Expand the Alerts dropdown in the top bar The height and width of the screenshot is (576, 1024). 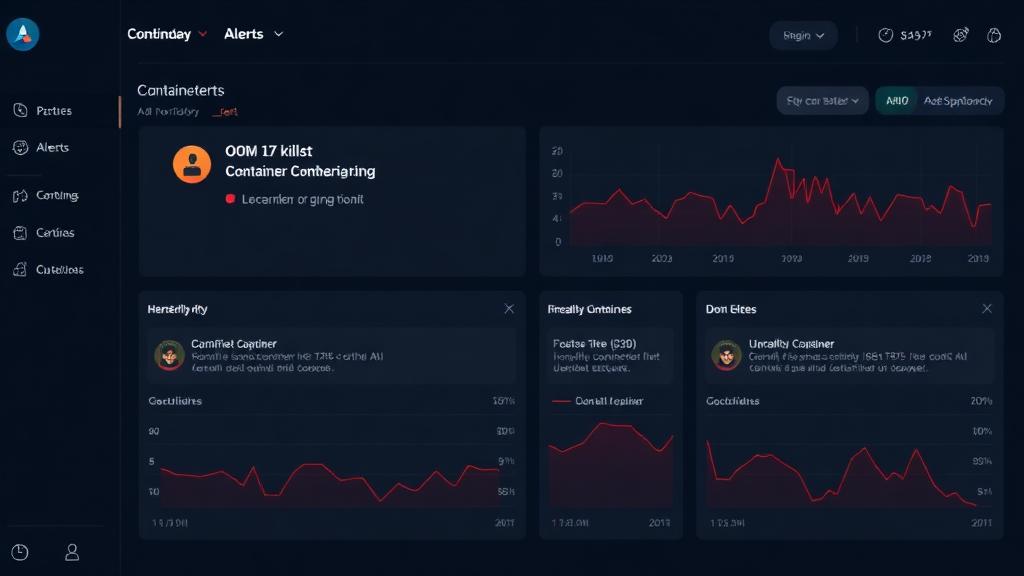(x=253, y=33)
